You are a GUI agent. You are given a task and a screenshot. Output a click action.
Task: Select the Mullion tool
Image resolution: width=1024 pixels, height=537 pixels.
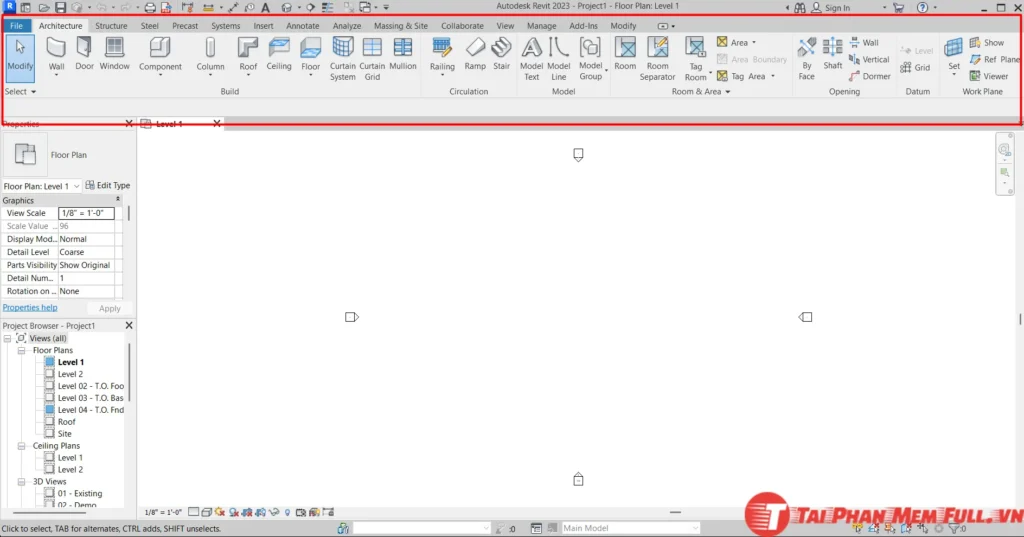402,54
